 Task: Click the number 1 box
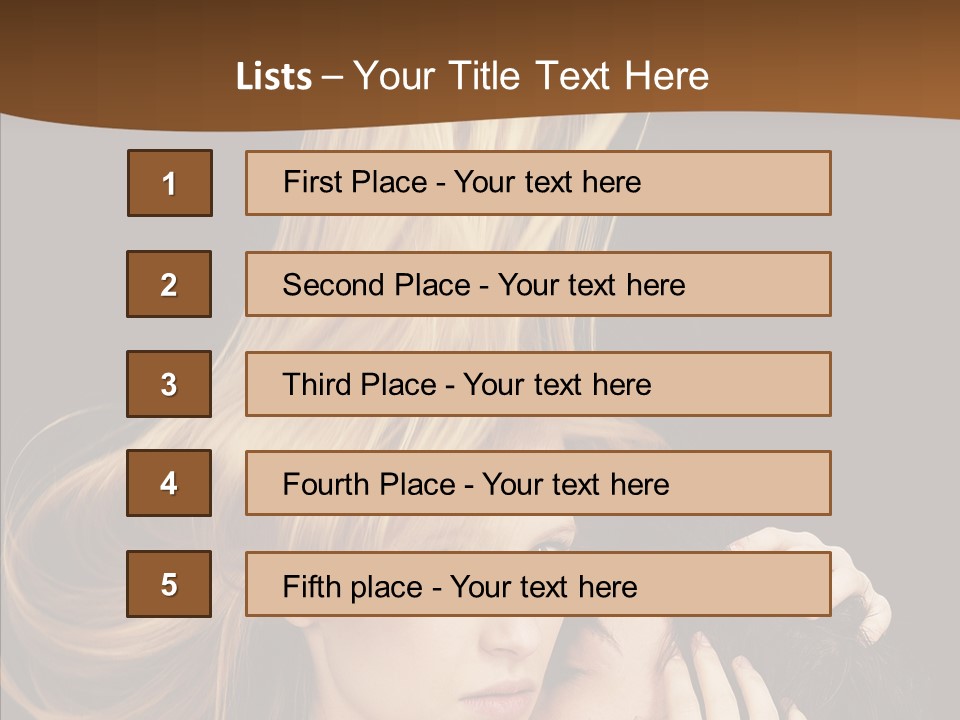tap(170, 183)
